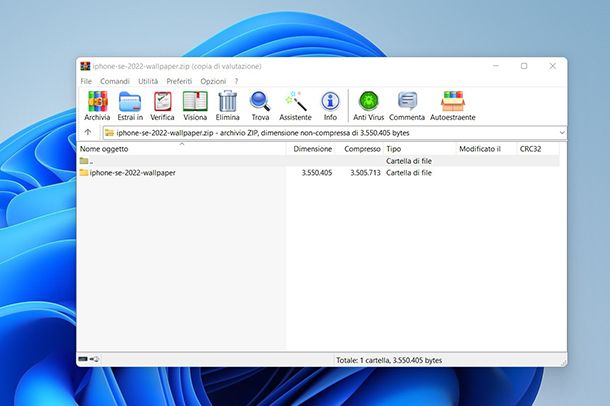The height and width of the screenshot is (406, 610).
Task: Sort by Tipo column
Action: [420, 149]
